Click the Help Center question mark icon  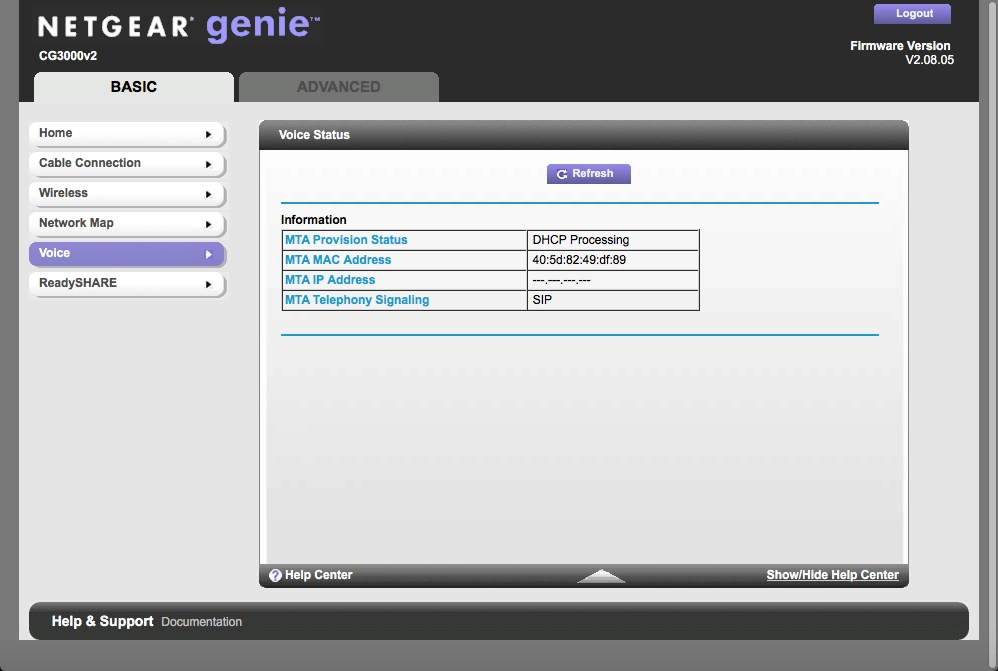(275, 576)
